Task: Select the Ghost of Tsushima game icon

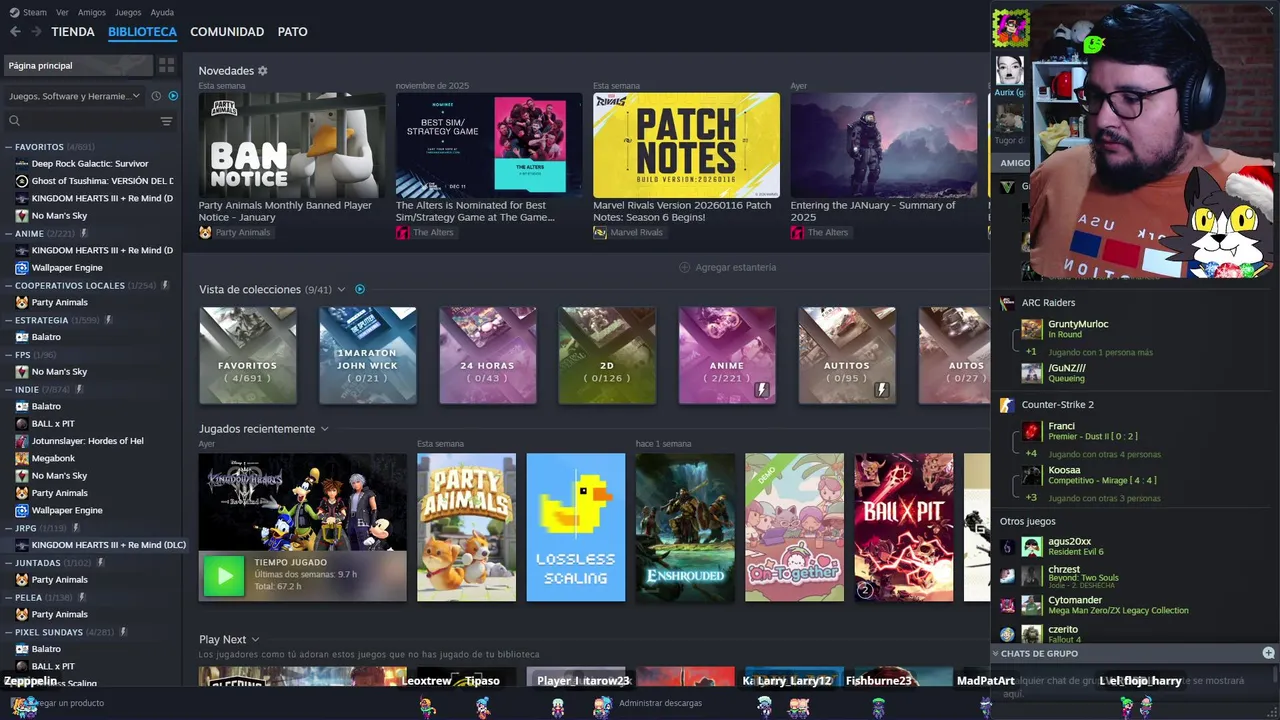Action: tap(22, 181)
